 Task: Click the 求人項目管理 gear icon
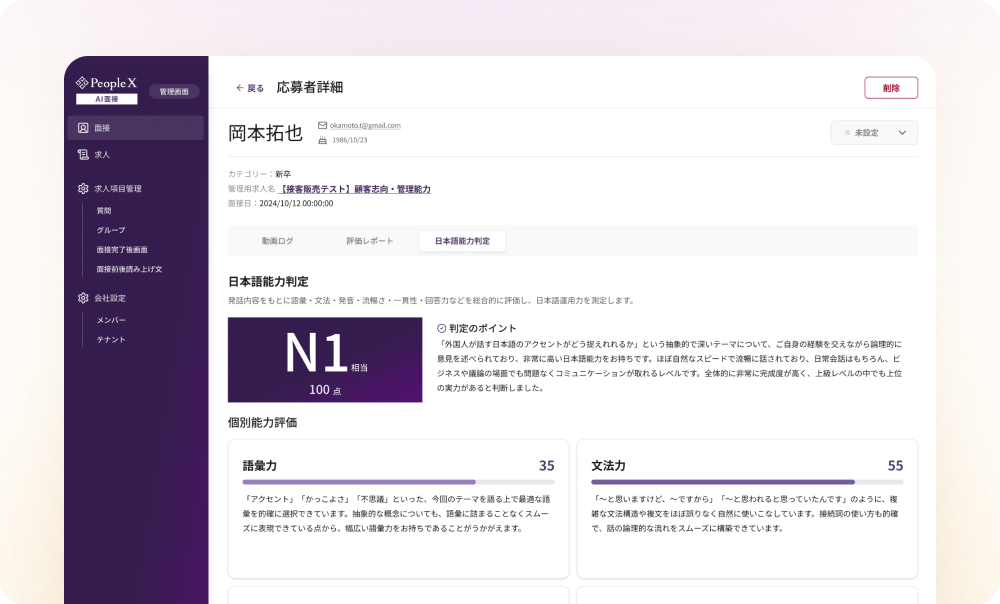(83, 188)
